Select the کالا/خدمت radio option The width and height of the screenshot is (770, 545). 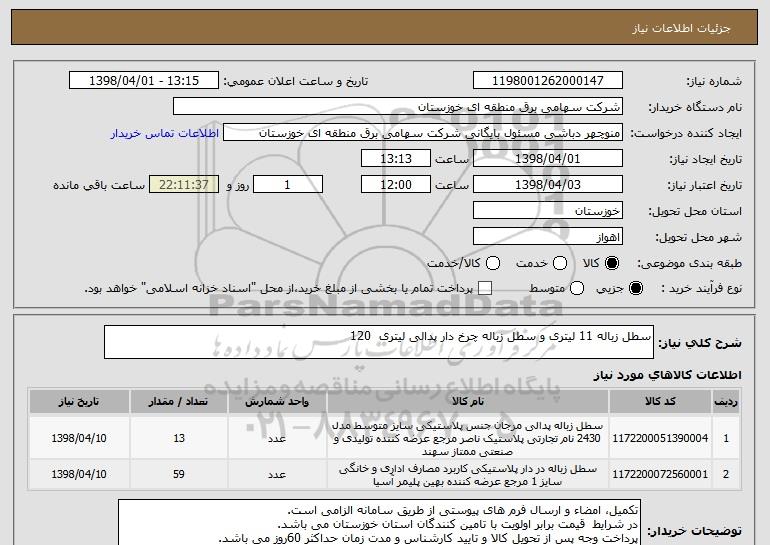click(493, 264)
